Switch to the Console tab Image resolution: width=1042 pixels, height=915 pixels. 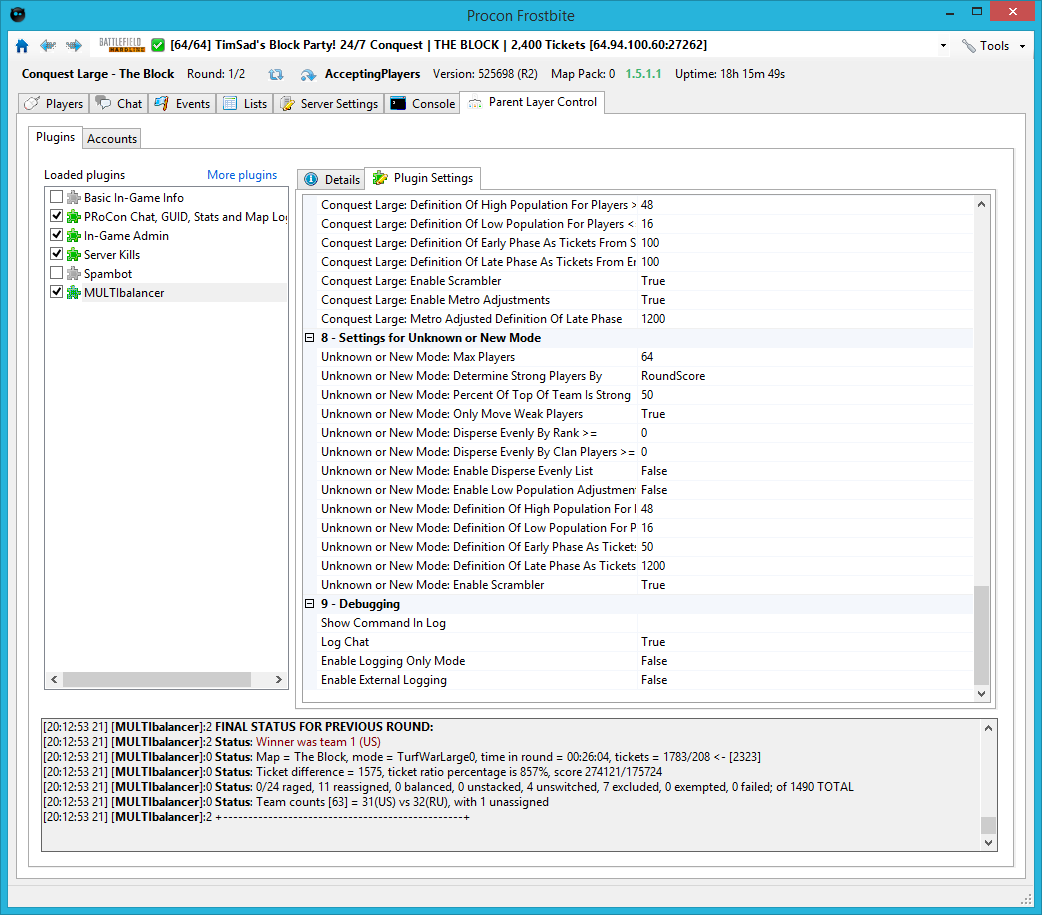pyautogui.click(x=423, y=104)
